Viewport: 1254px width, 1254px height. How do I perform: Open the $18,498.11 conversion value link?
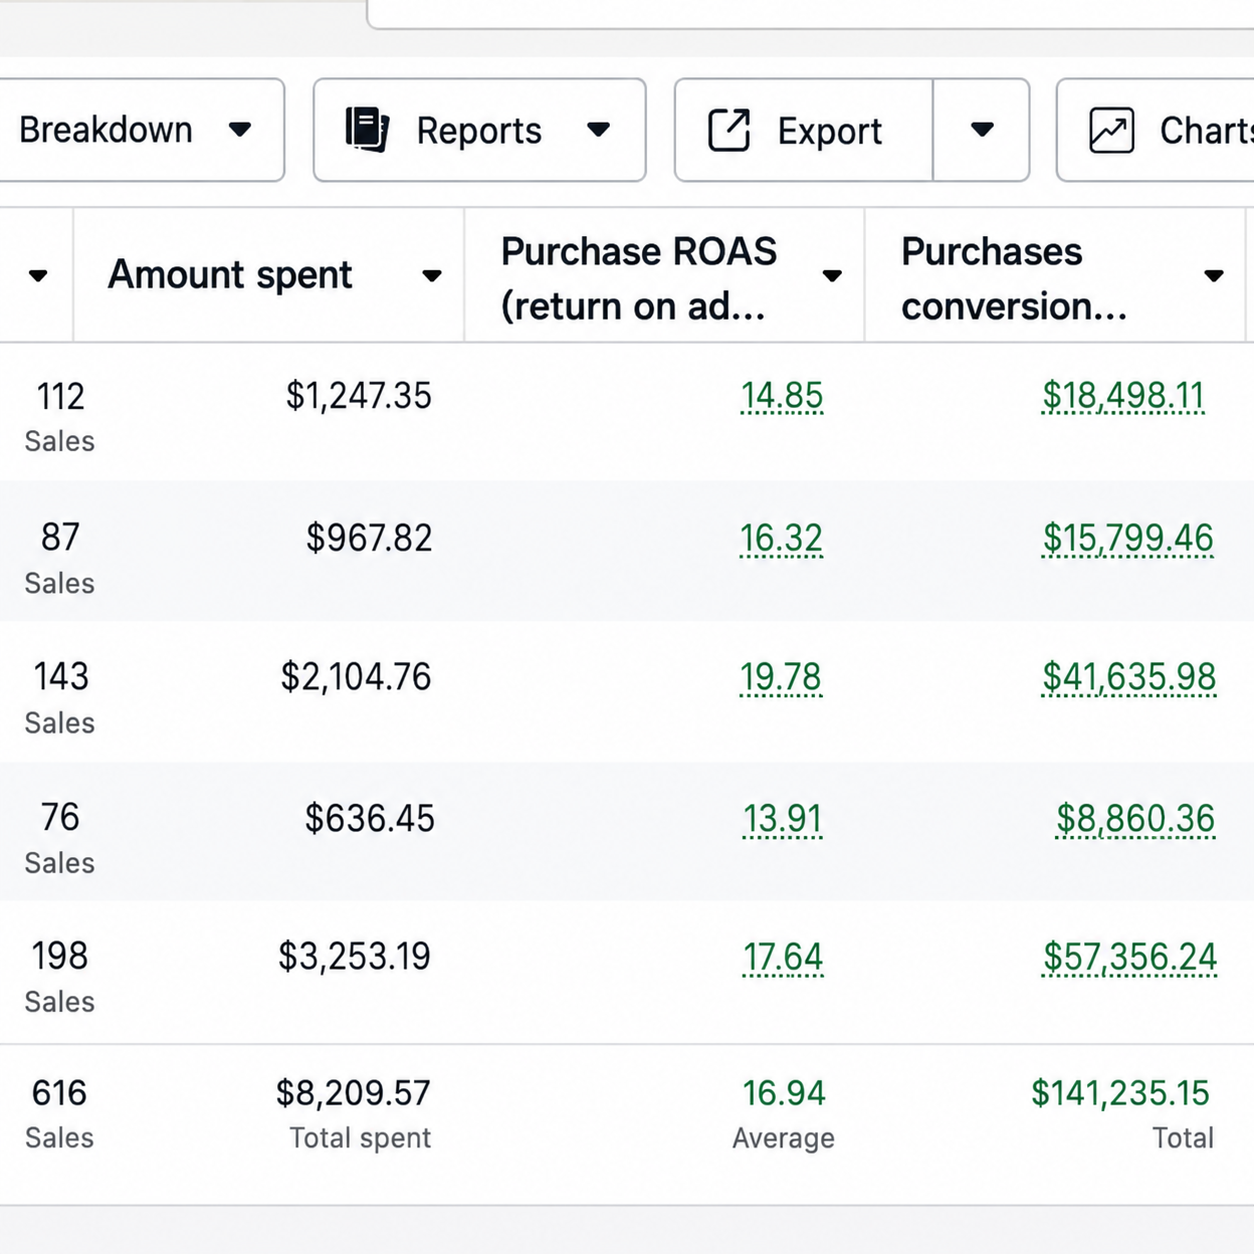point(1123,397)
